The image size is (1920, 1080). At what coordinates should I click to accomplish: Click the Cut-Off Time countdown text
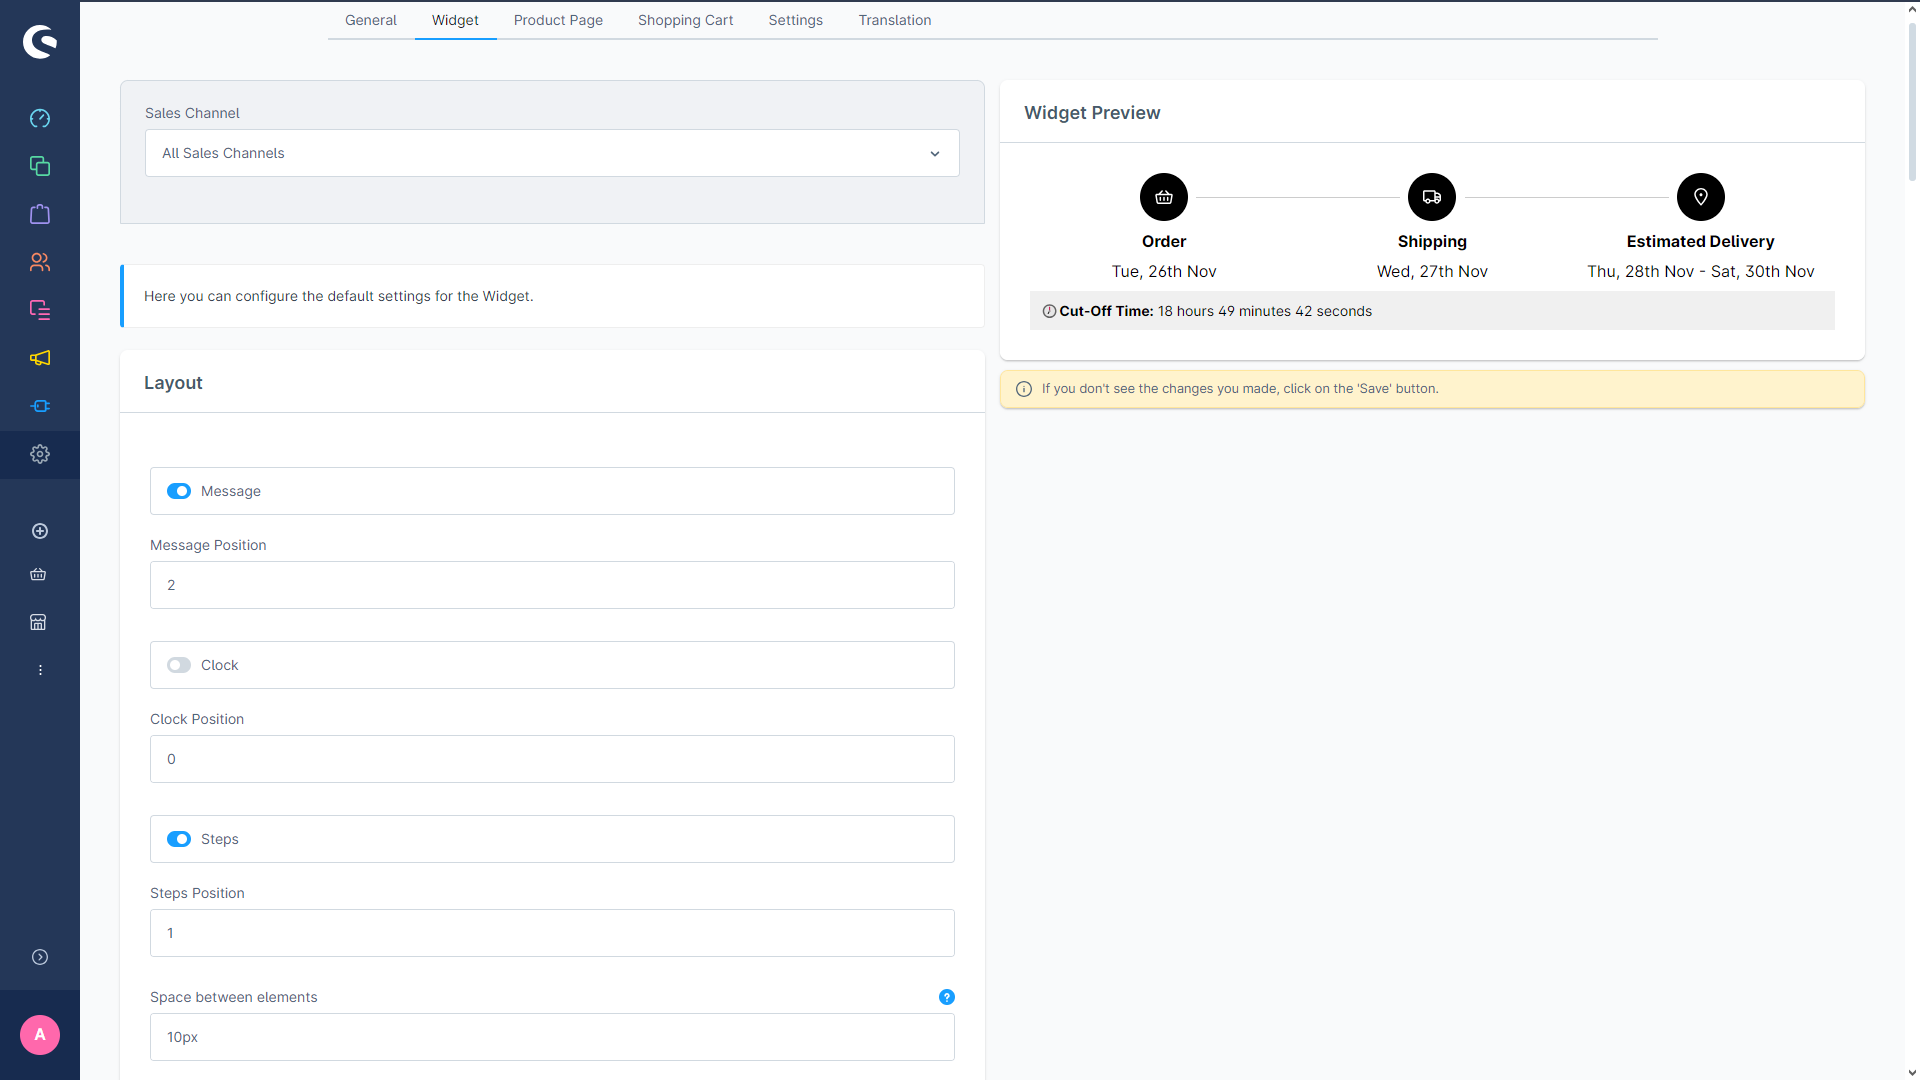point(1265,311)
